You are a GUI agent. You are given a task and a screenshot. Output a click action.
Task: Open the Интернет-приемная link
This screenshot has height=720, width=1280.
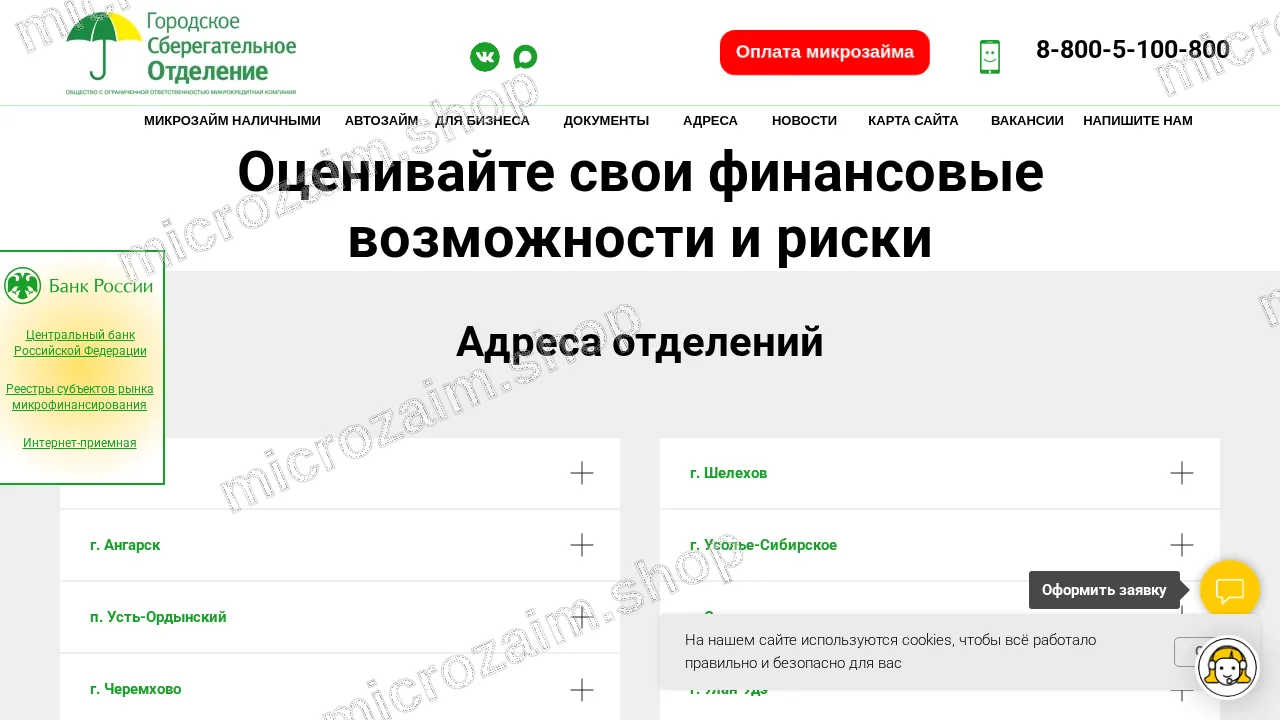coord(80,443)
